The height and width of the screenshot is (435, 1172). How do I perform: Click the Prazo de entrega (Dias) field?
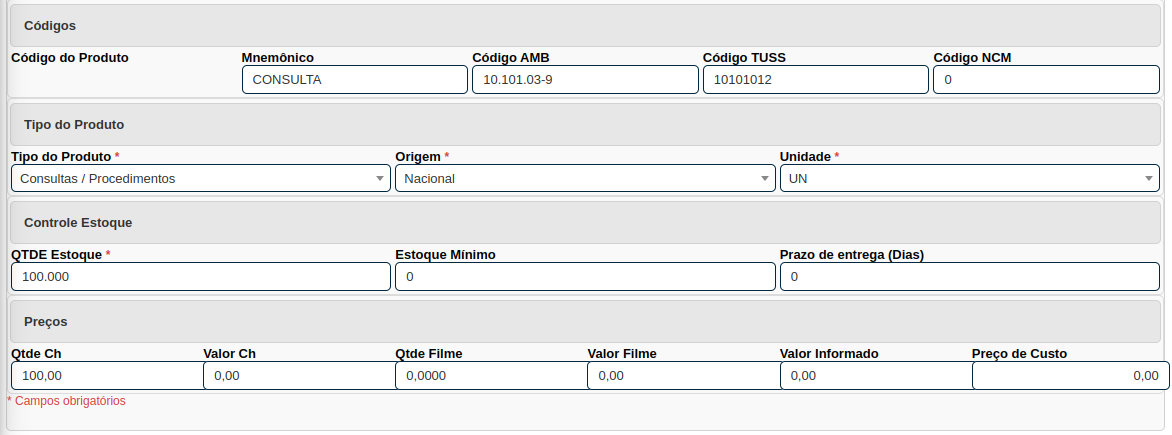pos(969,277)
